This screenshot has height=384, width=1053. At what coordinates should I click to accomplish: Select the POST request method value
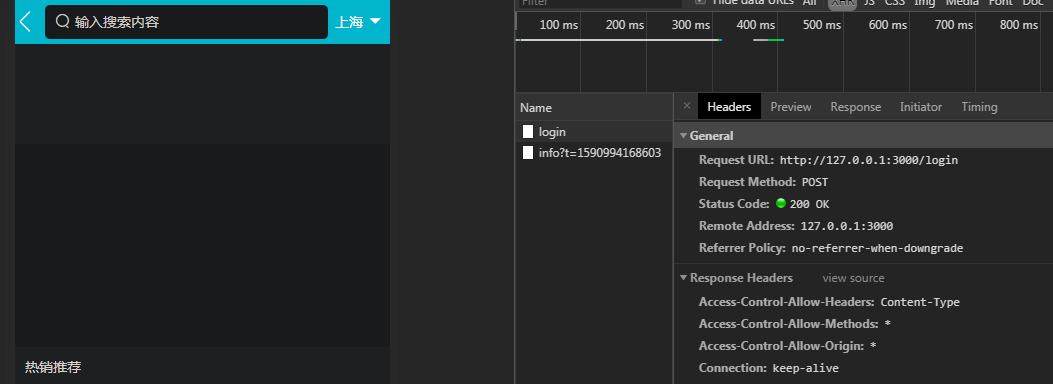(x=815, y=182)
